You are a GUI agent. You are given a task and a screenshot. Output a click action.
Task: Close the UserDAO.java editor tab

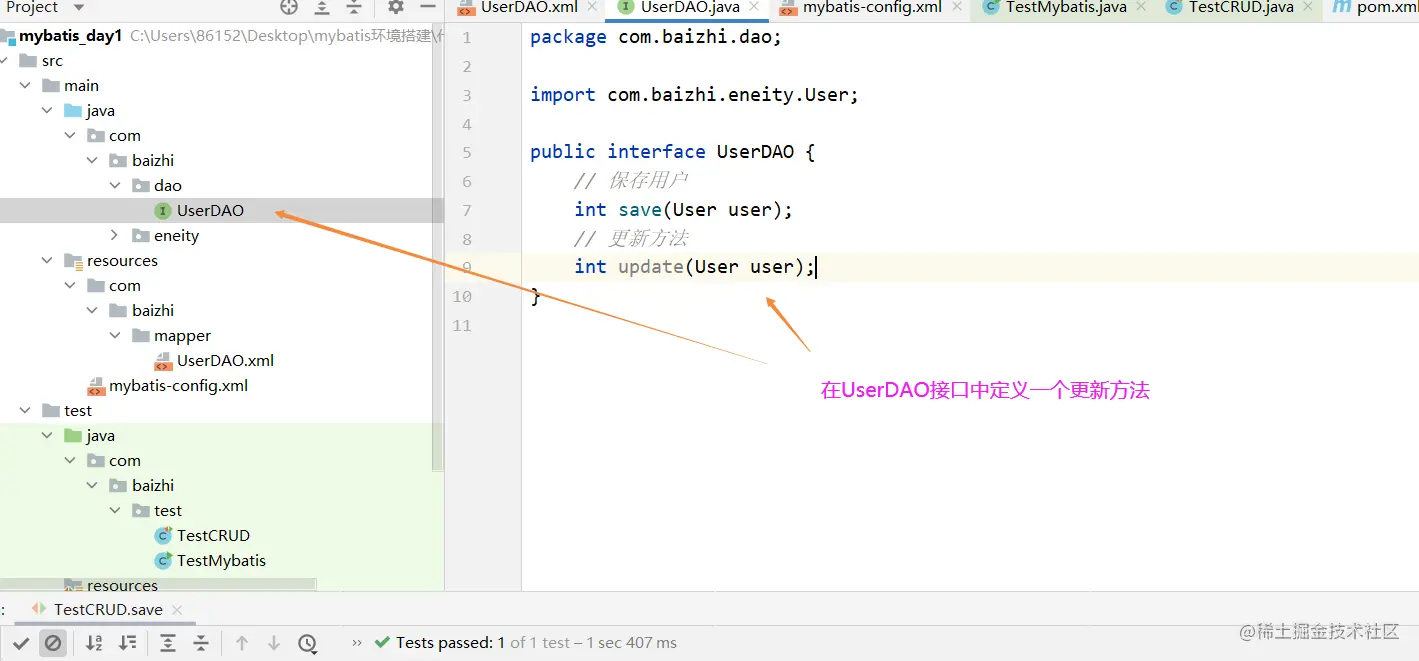753,7
